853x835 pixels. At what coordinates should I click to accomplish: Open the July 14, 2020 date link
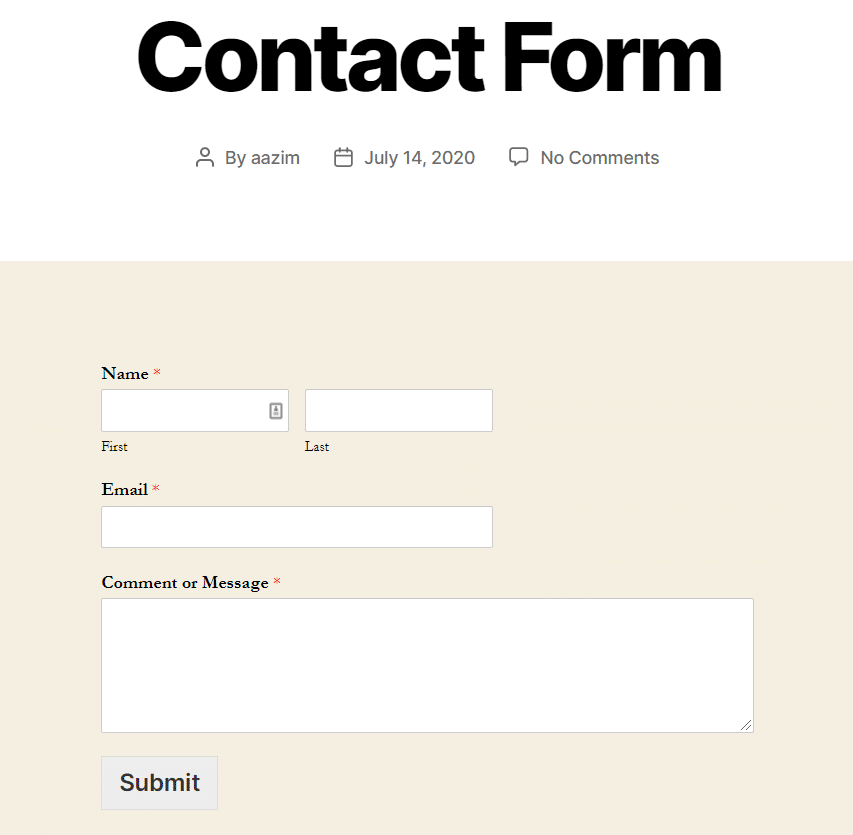[x=419, y=158]
